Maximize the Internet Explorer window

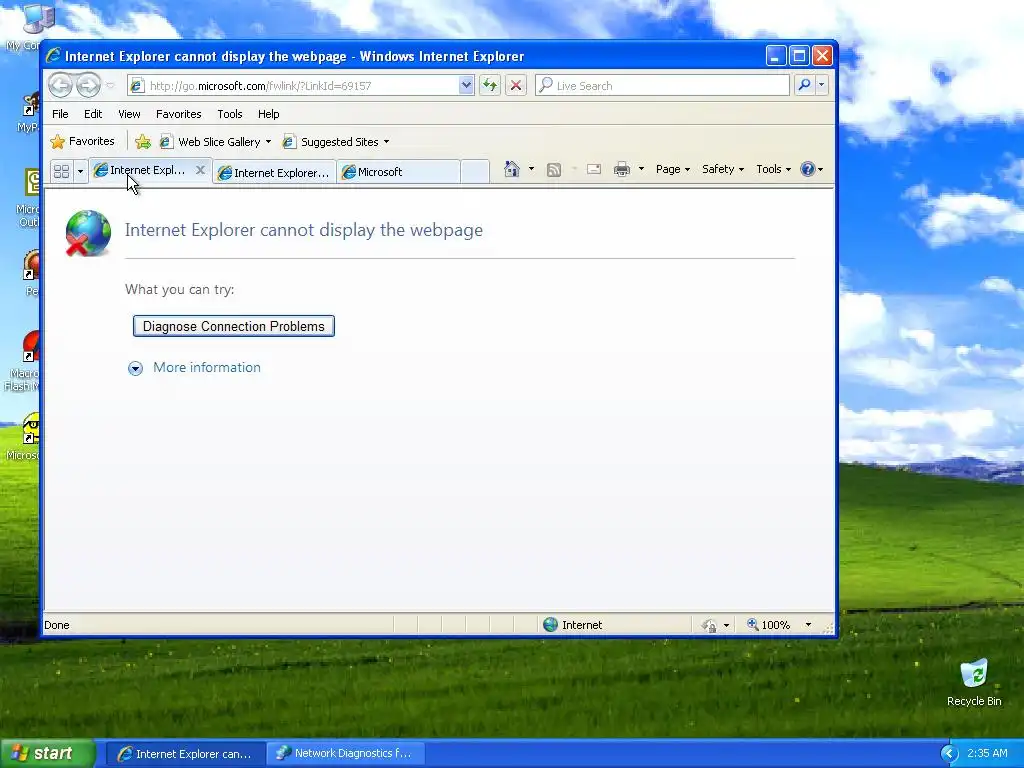click(799, 56)
